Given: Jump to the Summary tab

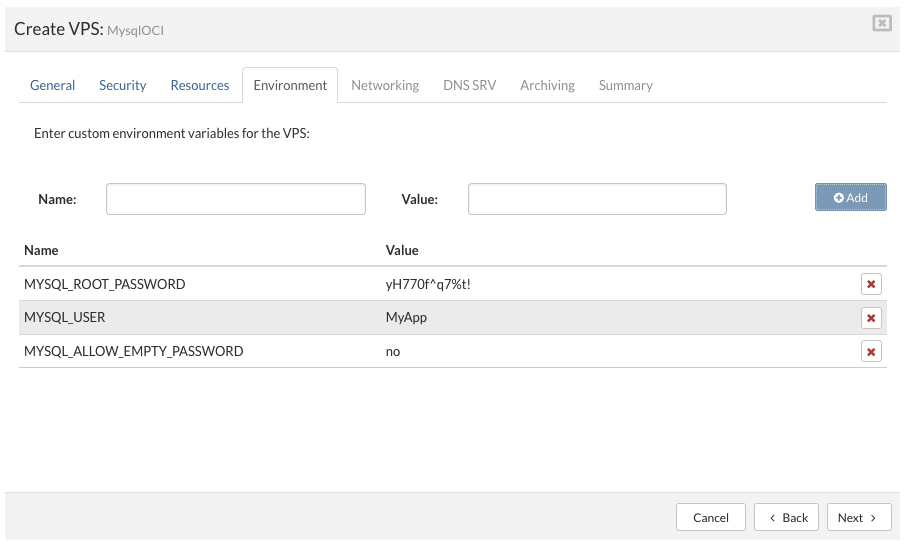Looking at the screenshot, I should tap(625, 85).
